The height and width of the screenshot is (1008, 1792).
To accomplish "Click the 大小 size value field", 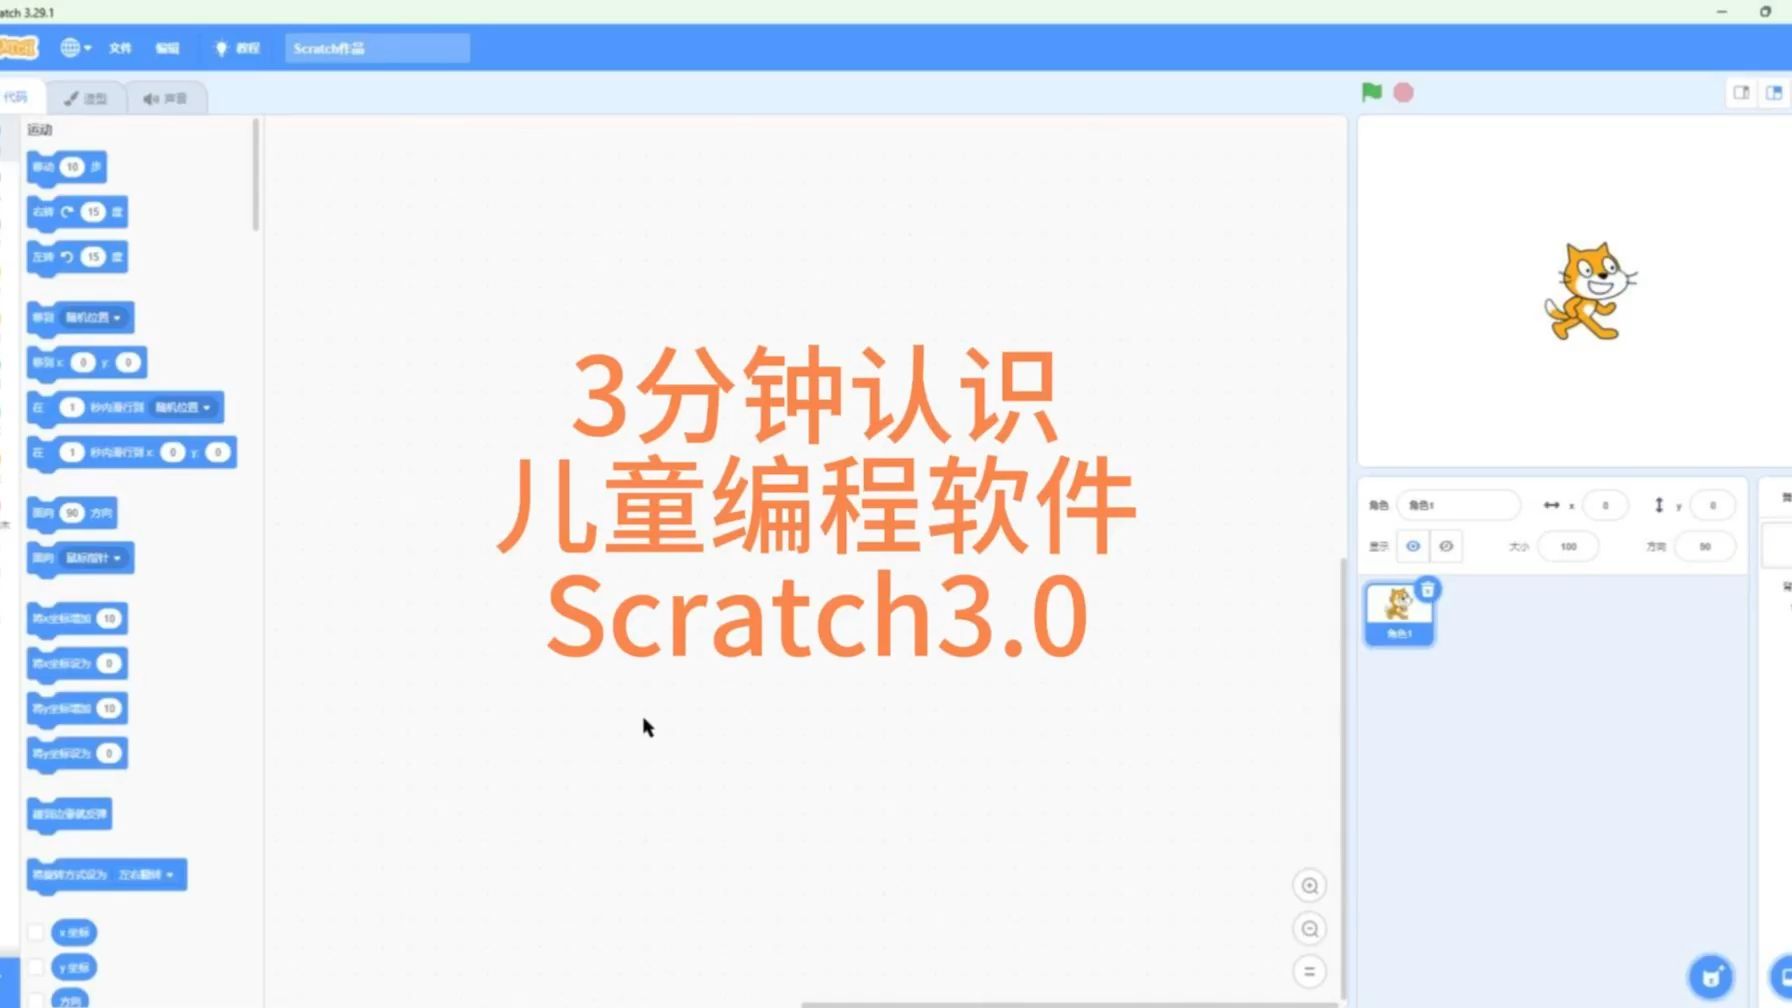I will click(x=1568, y=546).
